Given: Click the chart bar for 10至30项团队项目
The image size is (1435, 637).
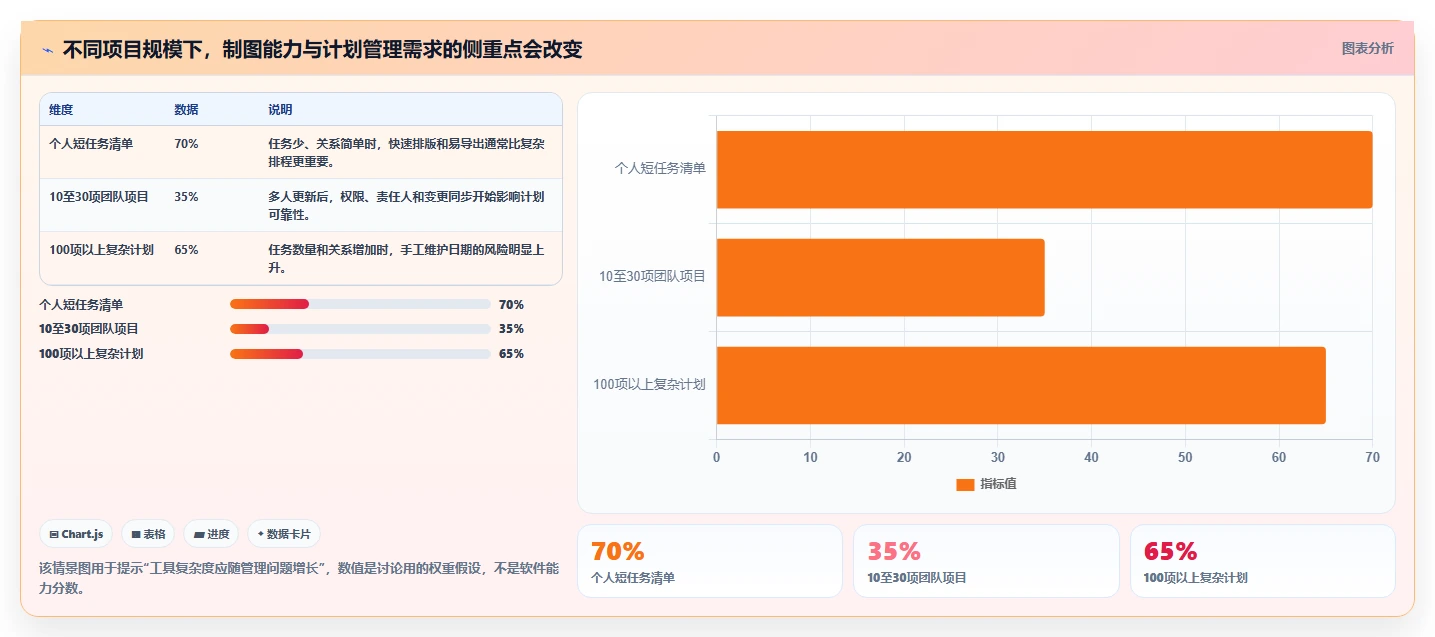Looking at the screenshot, I should 880,277.
